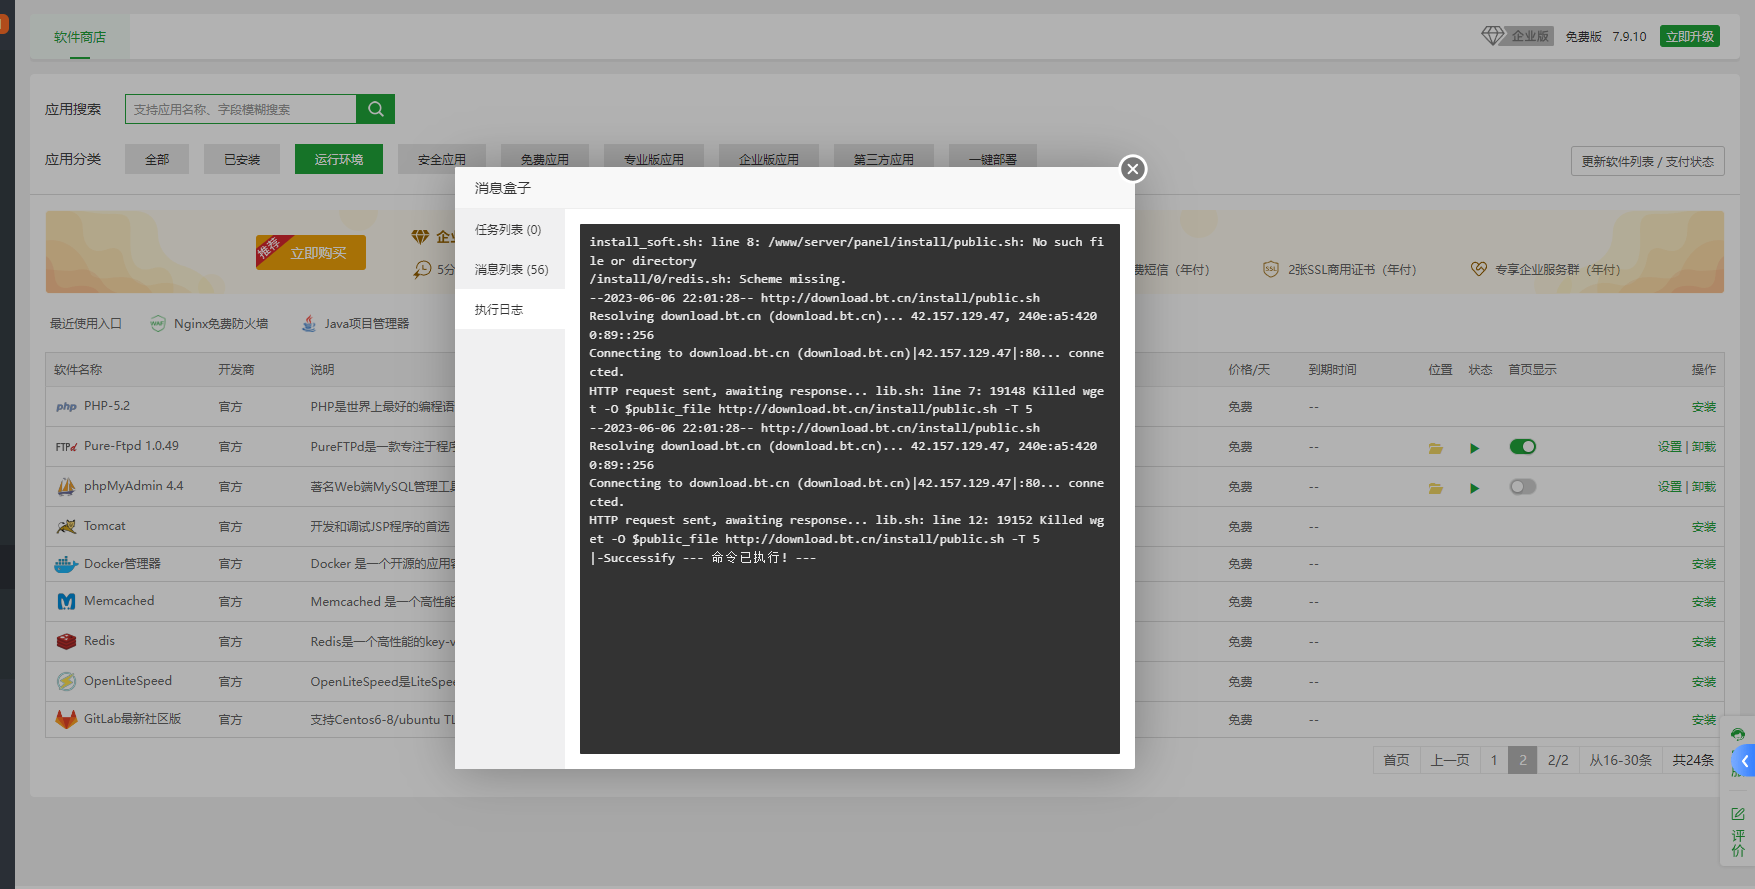Click the Nginx免费防火墙 shield icon
Image resolution: width=1755 pixels, height=889 pixels.
click(158, 323)
